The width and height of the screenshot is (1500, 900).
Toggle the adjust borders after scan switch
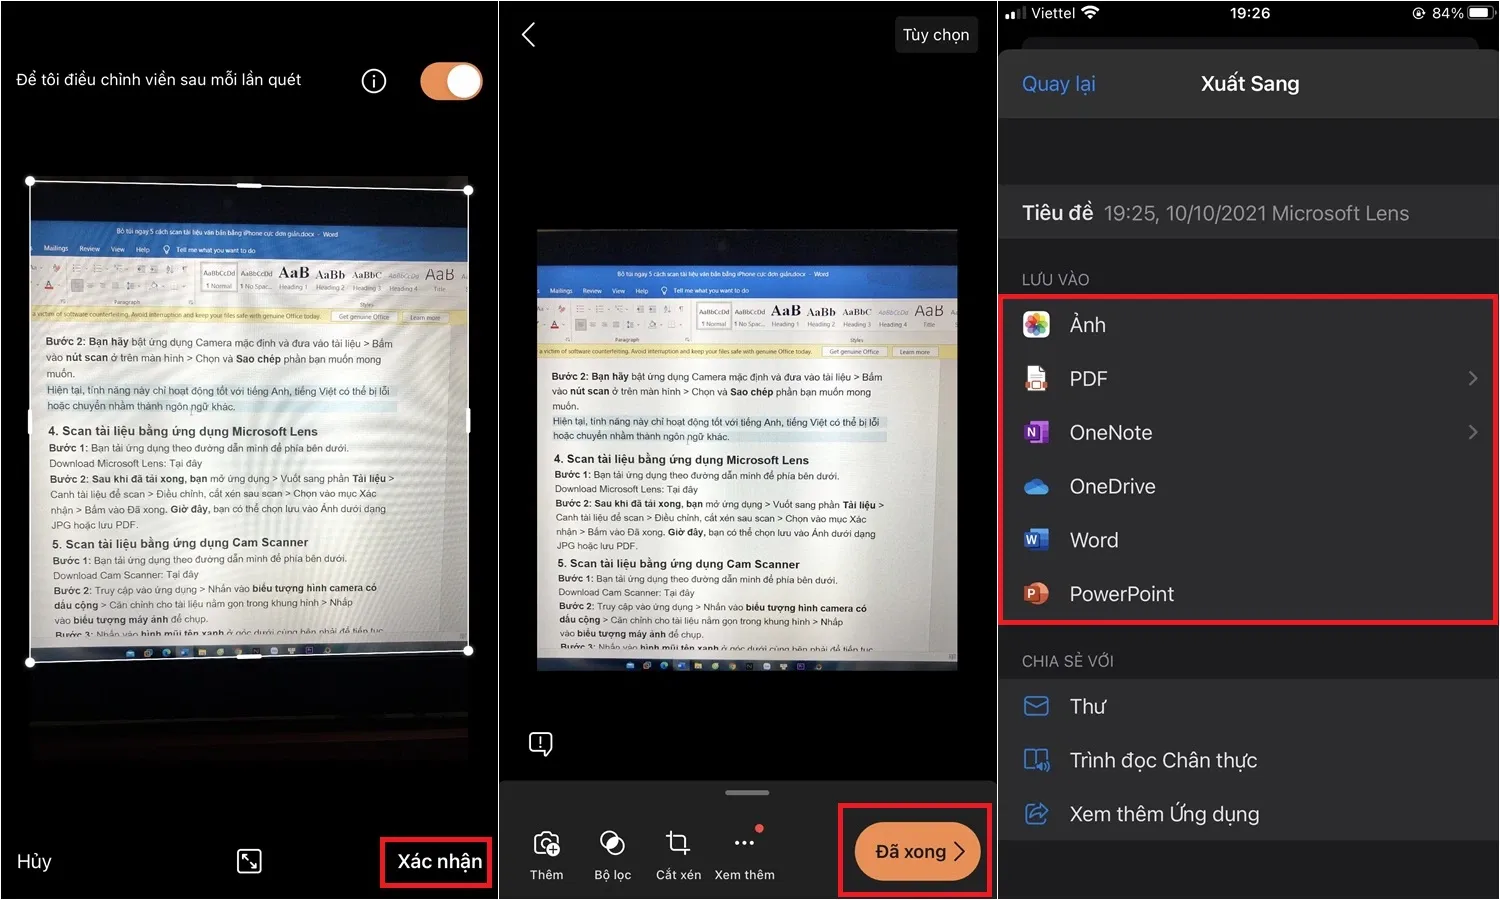coord(451,81)
